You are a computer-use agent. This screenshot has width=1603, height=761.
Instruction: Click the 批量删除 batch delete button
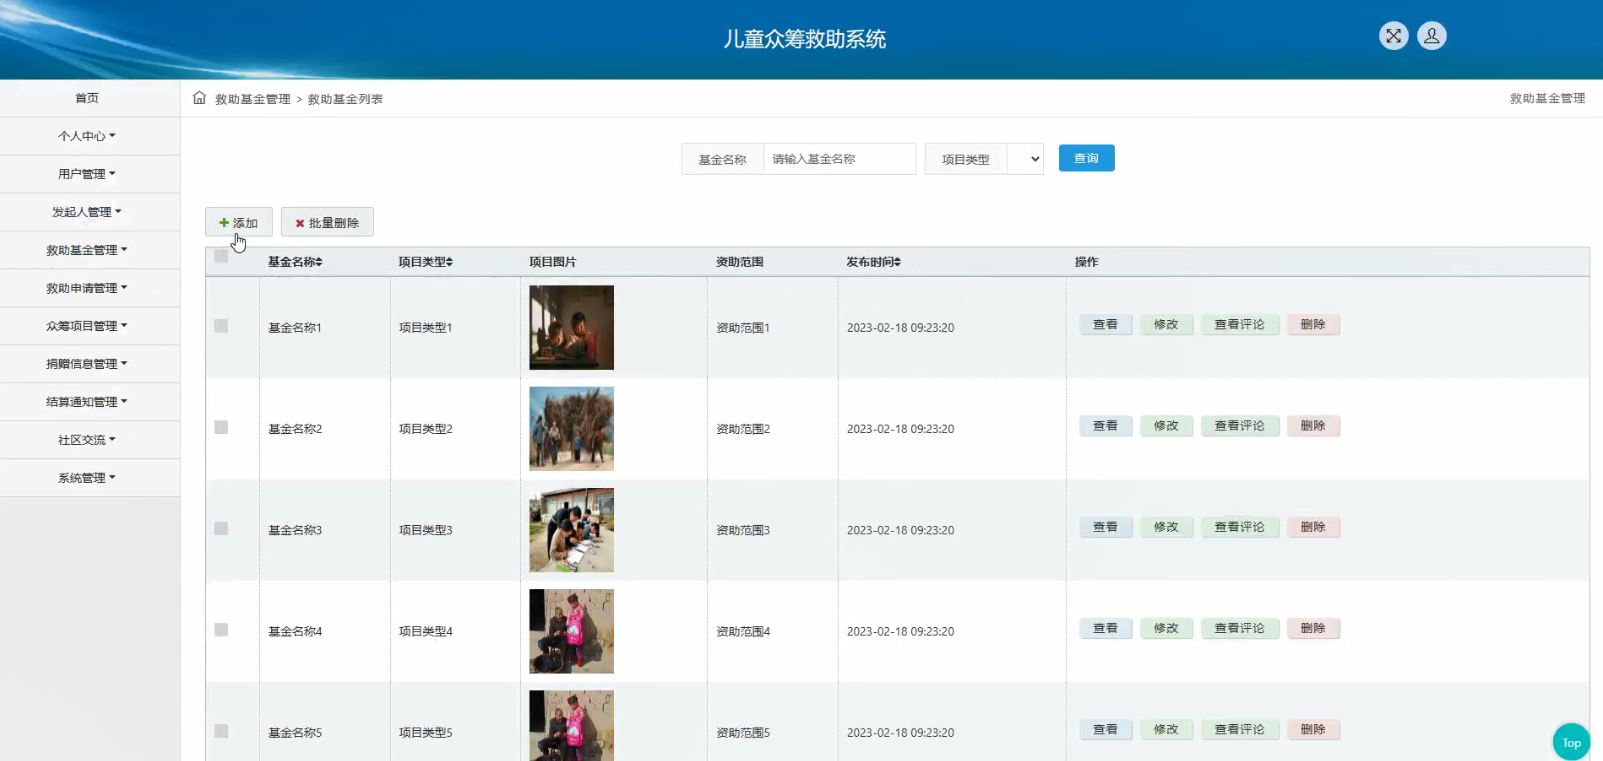coord(327,222)
